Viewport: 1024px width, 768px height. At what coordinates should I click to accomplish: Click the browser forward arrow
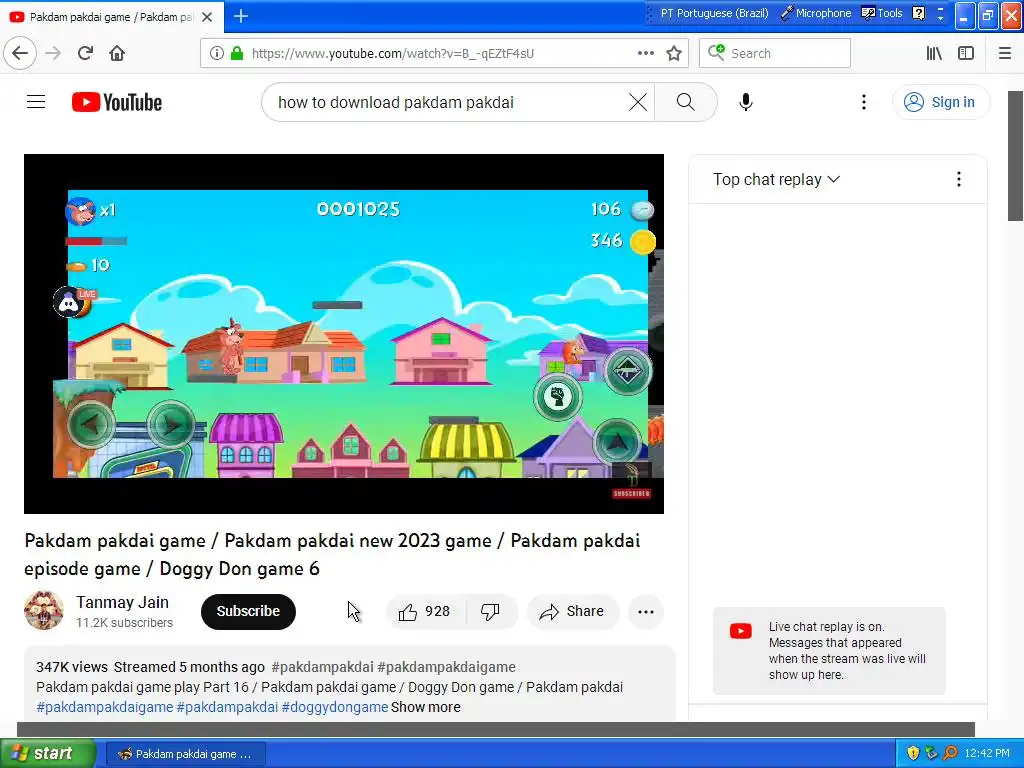coord(53,53)
